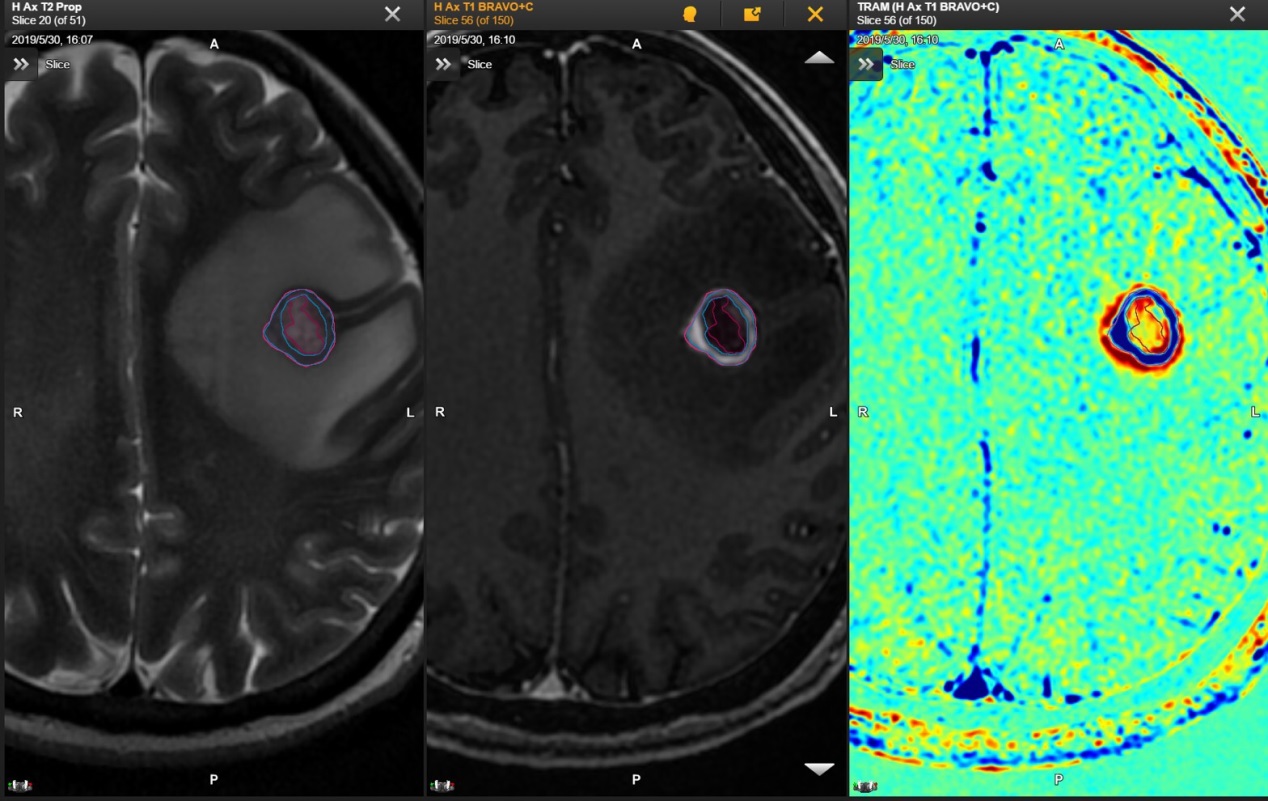The width and height of the screenshot is (1268, 801).
Task: Close the TRAM color map panel
Action: pyautogui.click(x=1237, y=14)
